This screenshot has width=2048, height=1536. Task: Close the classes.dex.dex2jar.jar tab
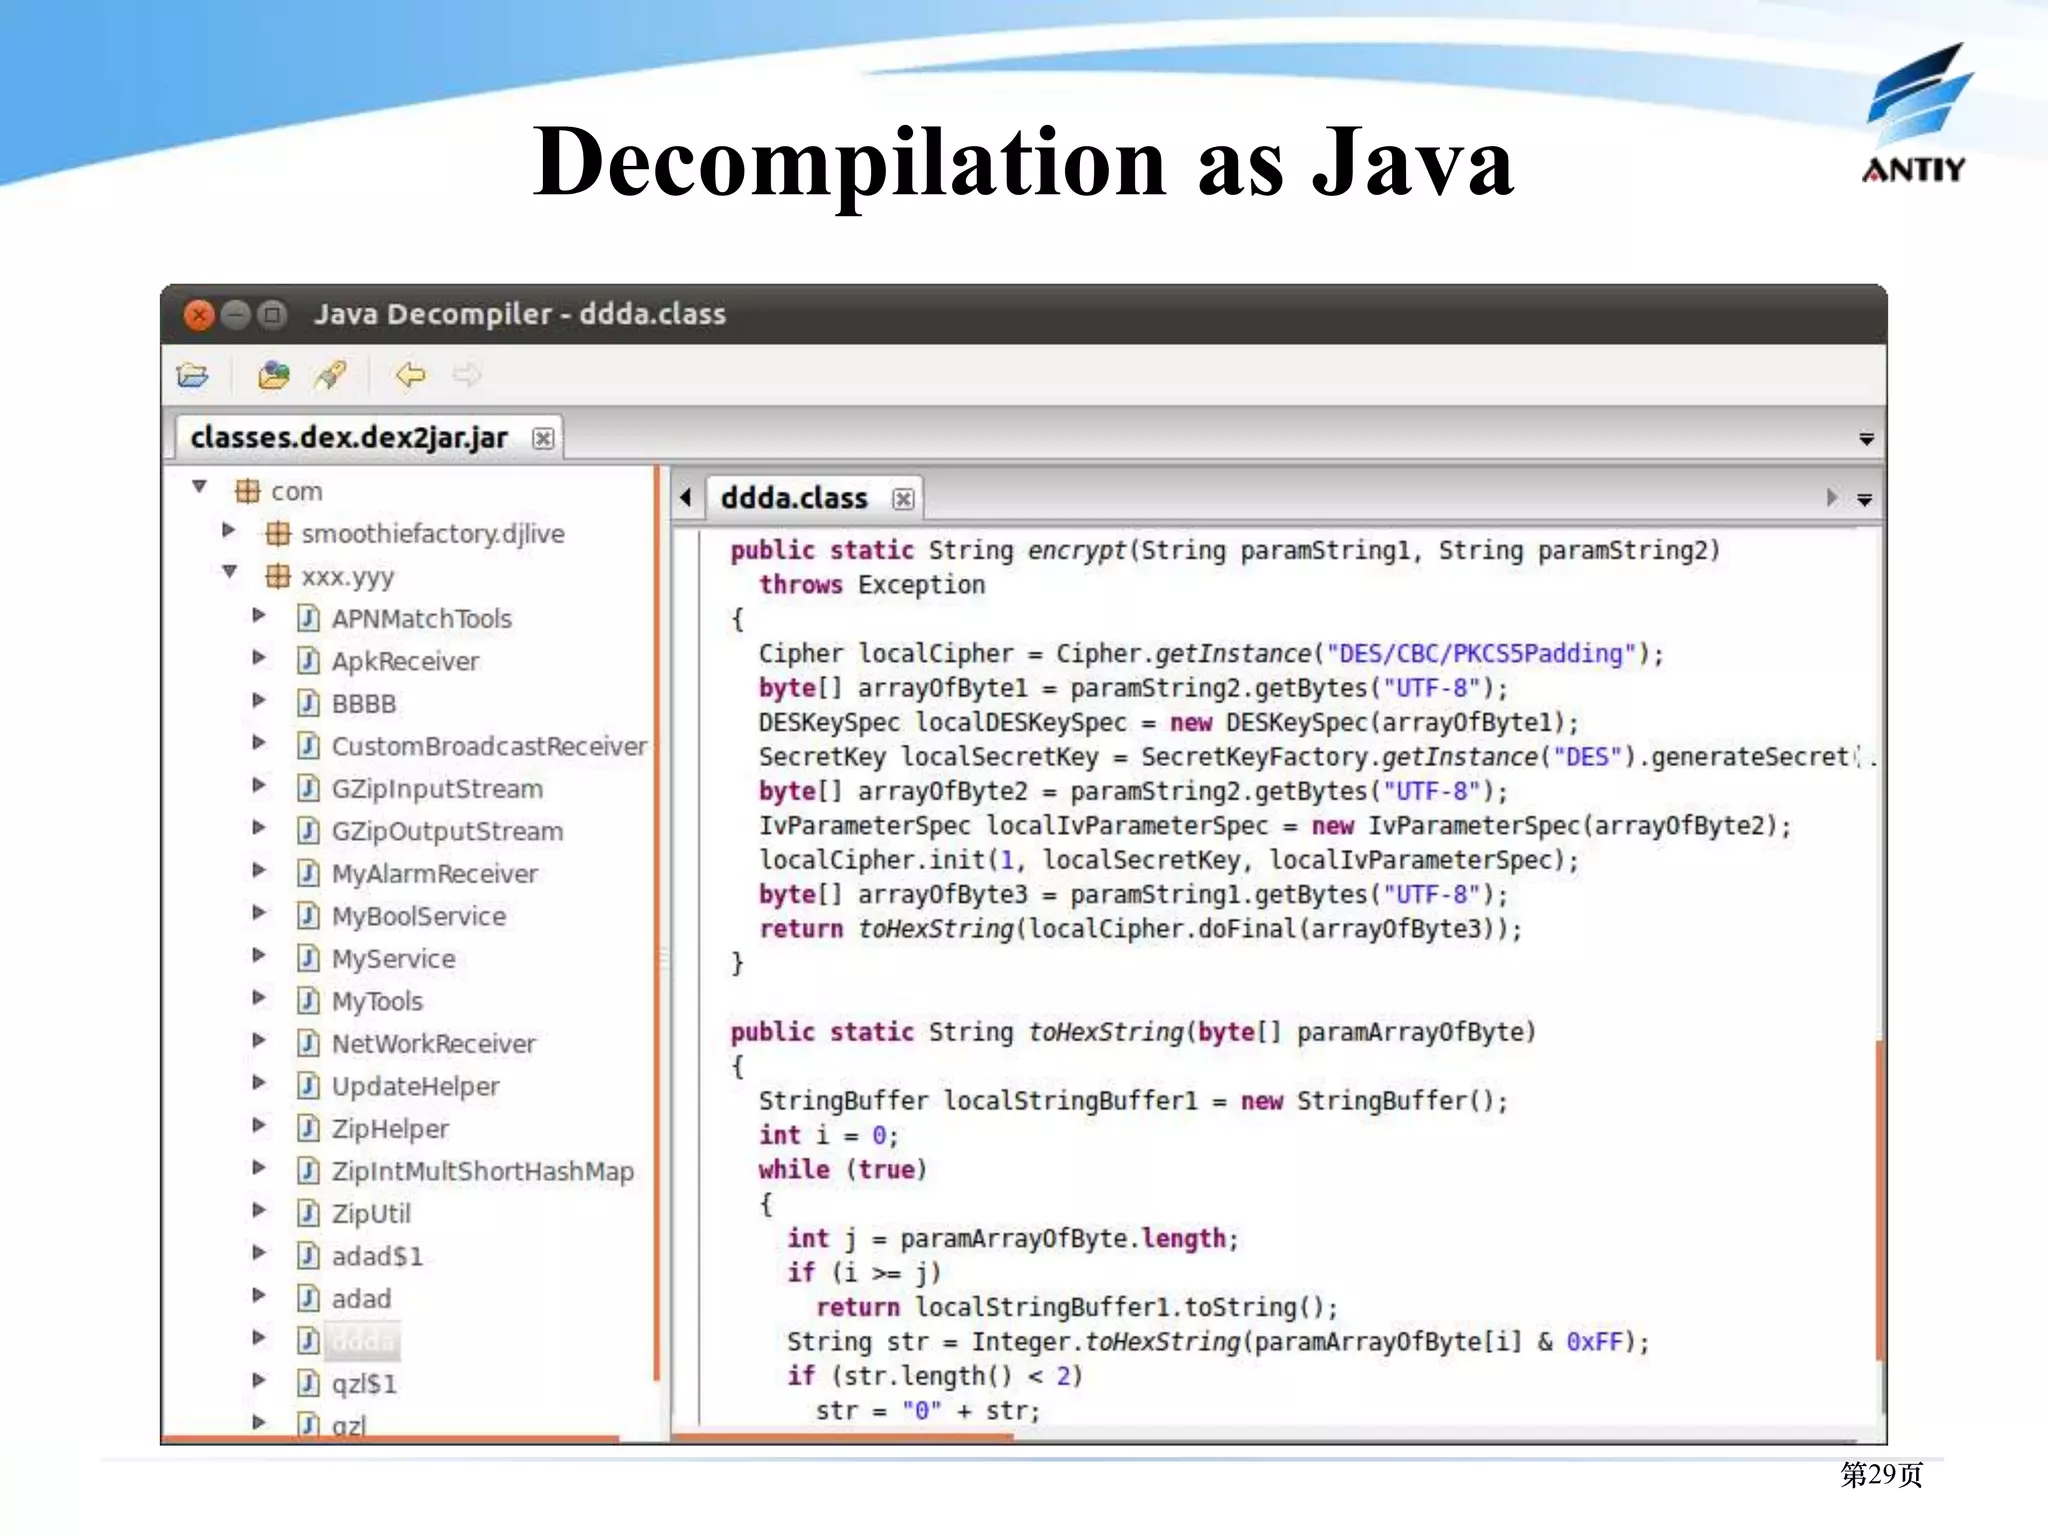point(543,438)
